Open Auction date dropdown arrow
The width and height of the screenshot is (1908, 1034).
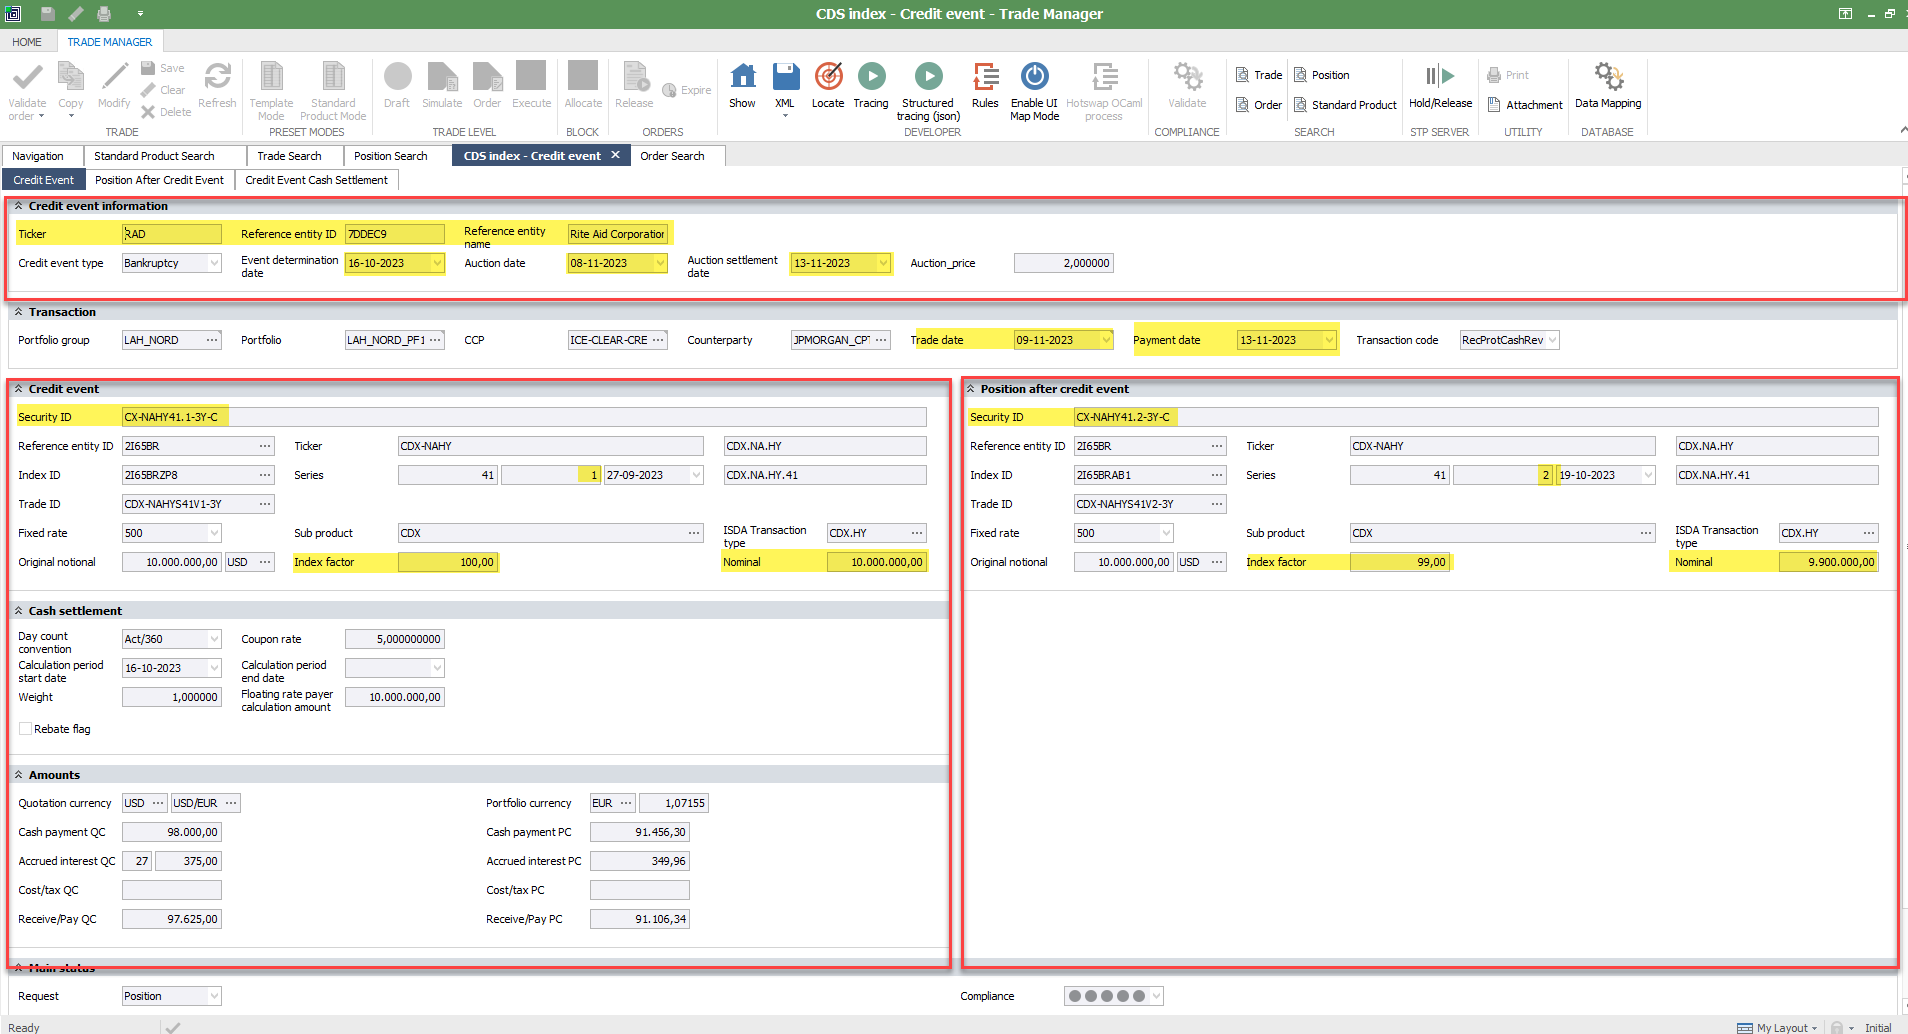[x=660, y=263]
